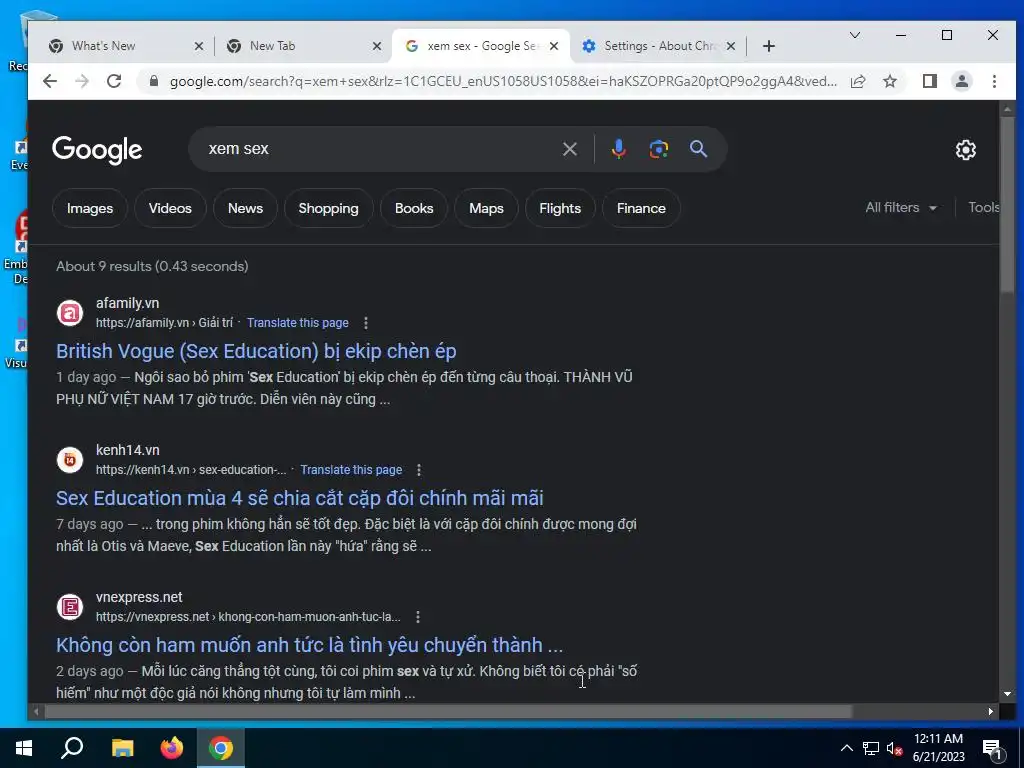Submit search with the magnifier icon
Viewport: 1024px width, 768px height.
click(698, 149)
